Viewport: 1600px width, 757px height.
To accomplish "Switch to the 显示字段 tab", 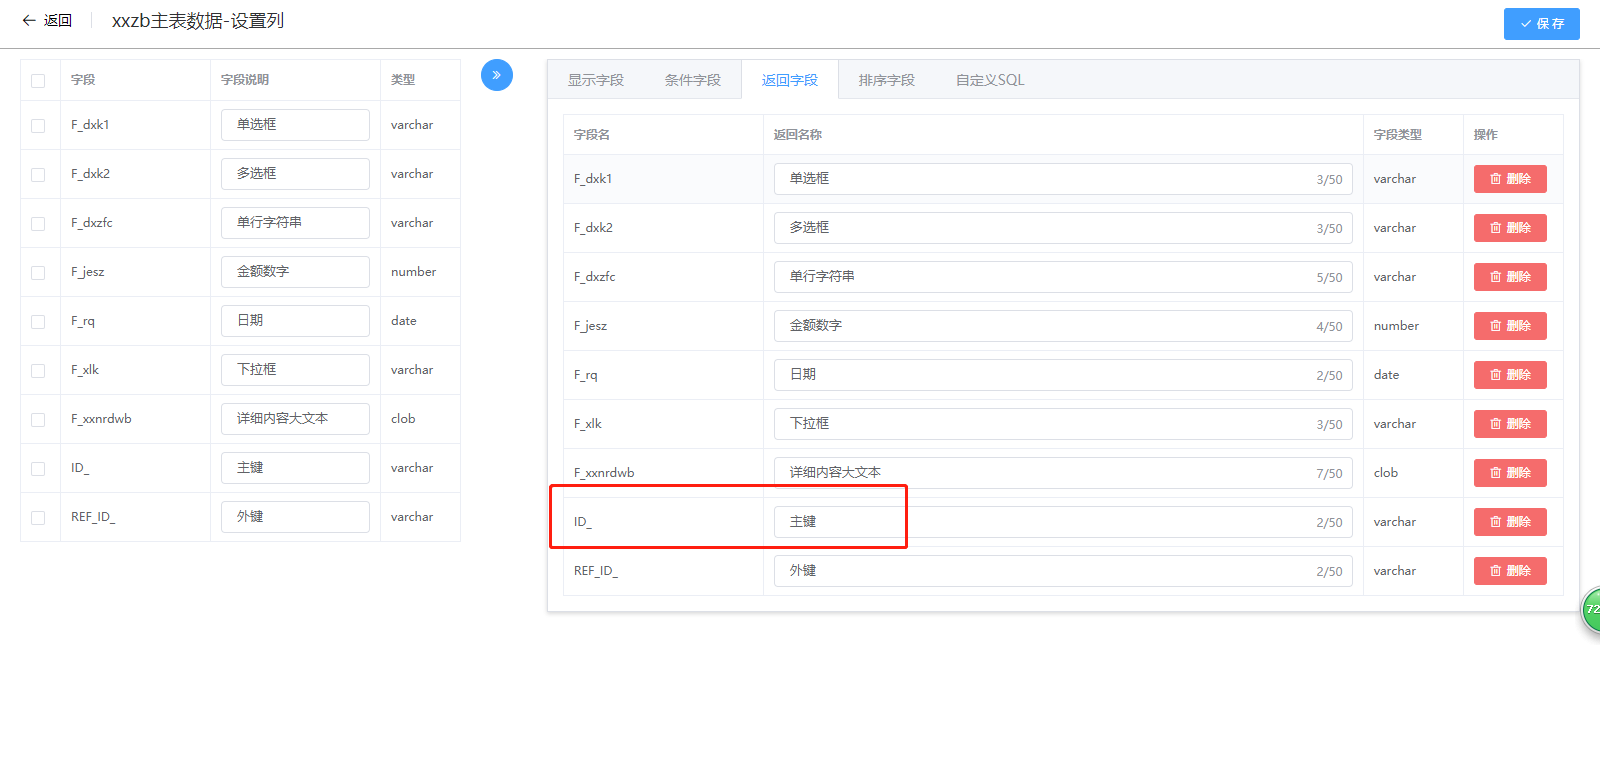I will pyautogui.click(x=595, y=80).
